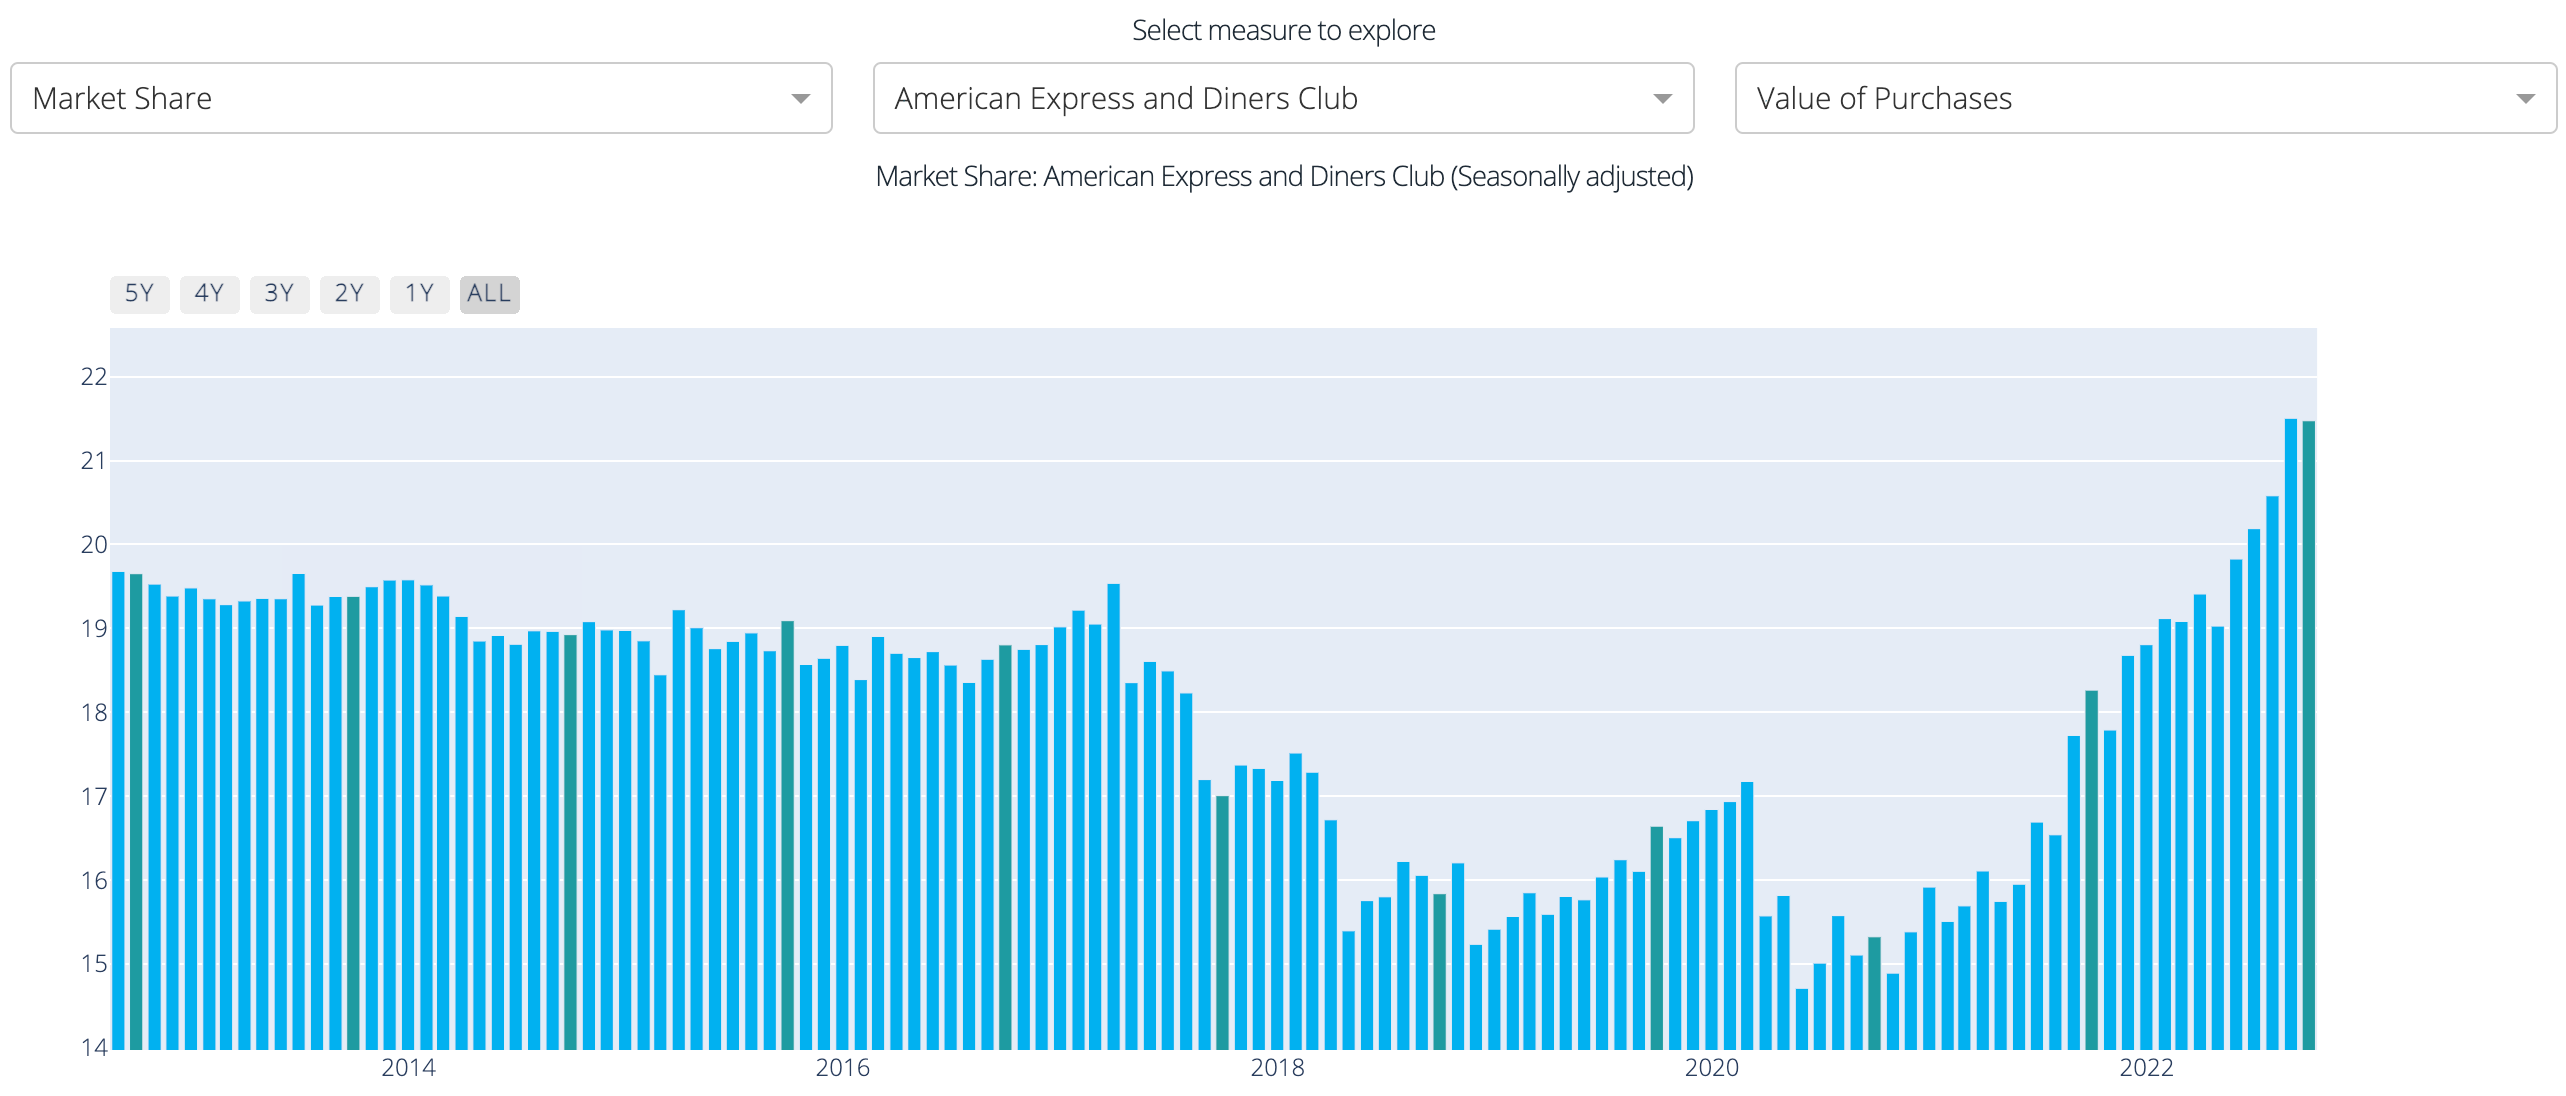Click the chart title text

coord(1284,176)
